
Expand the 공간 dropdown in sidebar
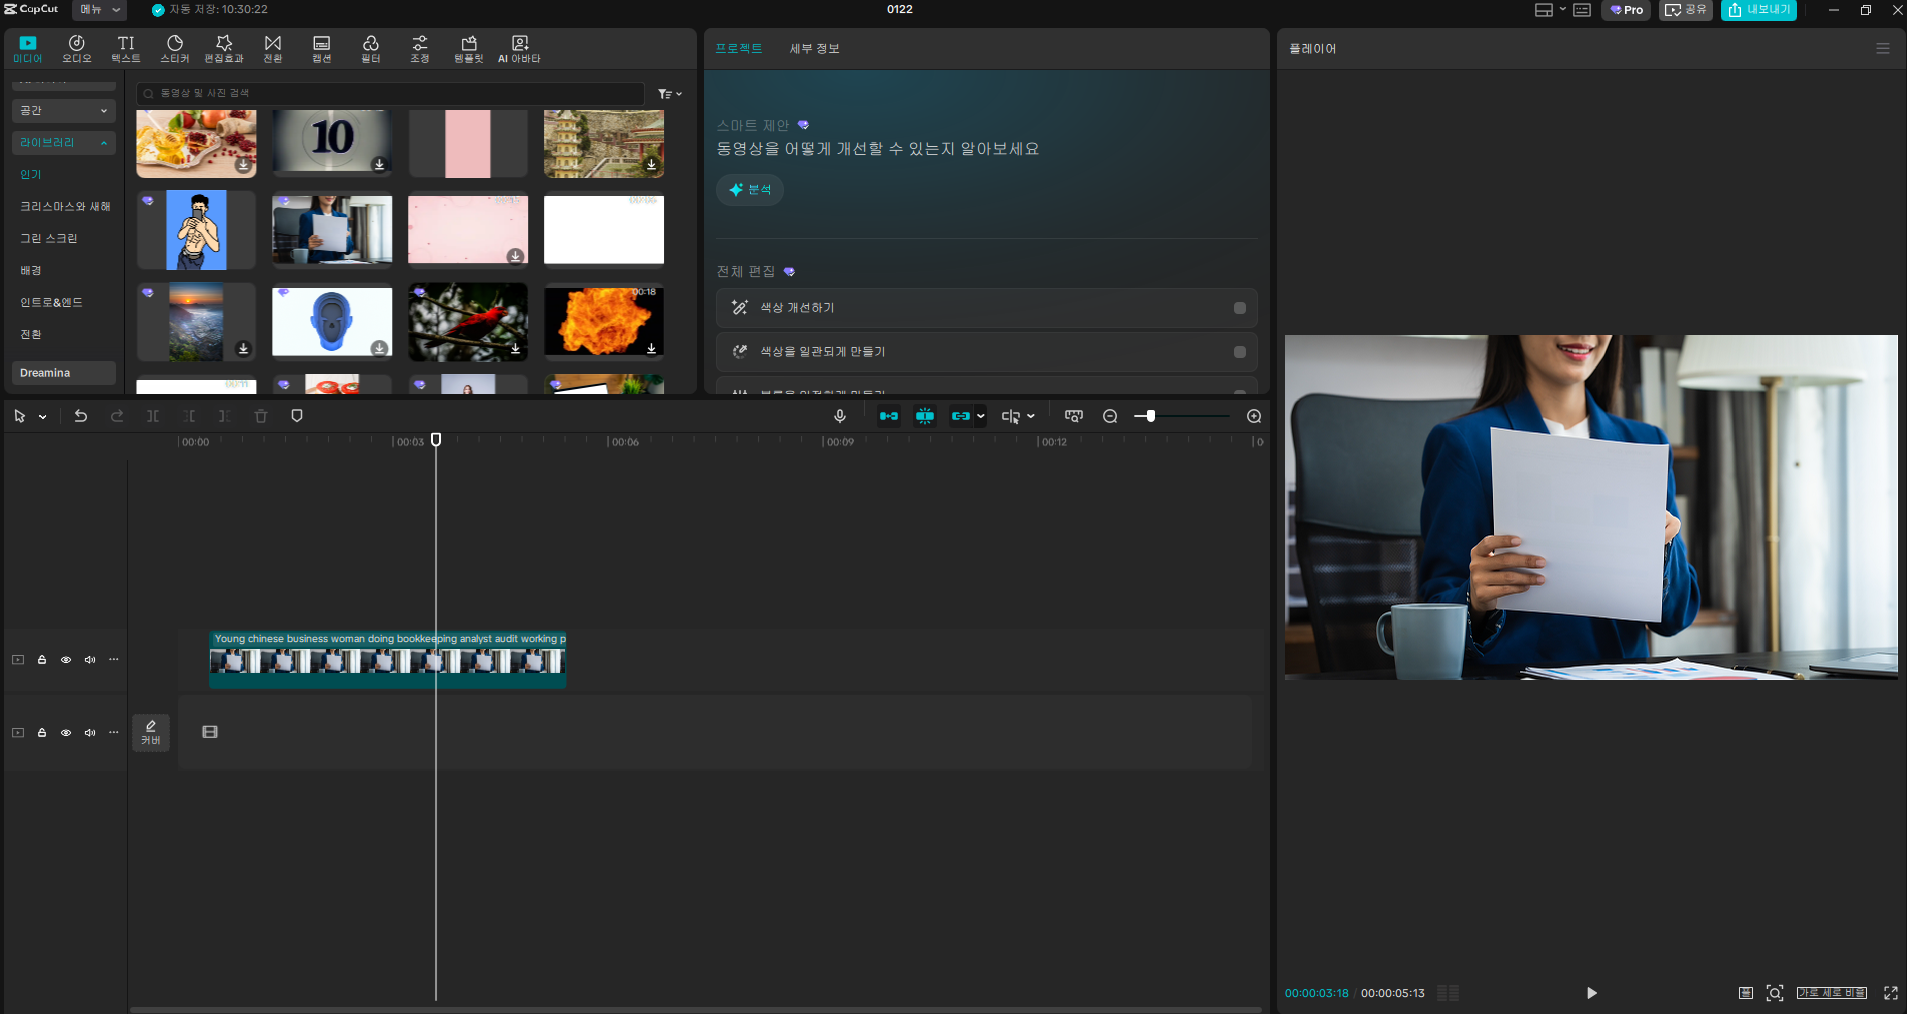pyautogui.click(x=64, y=110)
